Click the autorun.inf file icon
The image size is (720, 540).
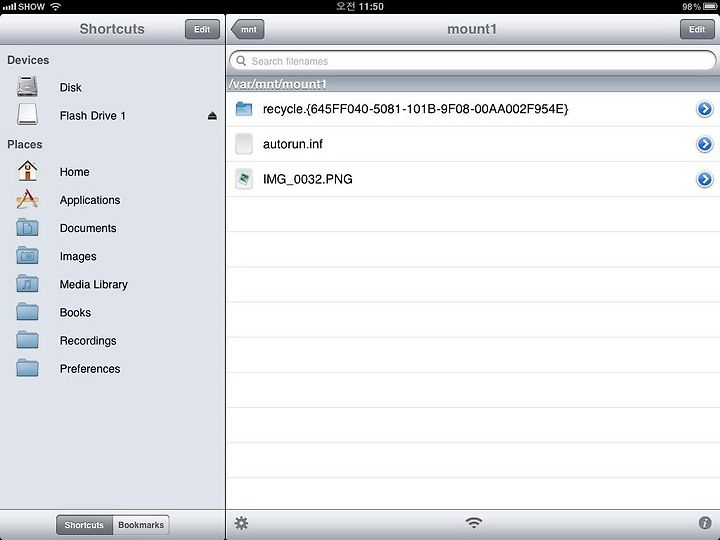(244, 144)
